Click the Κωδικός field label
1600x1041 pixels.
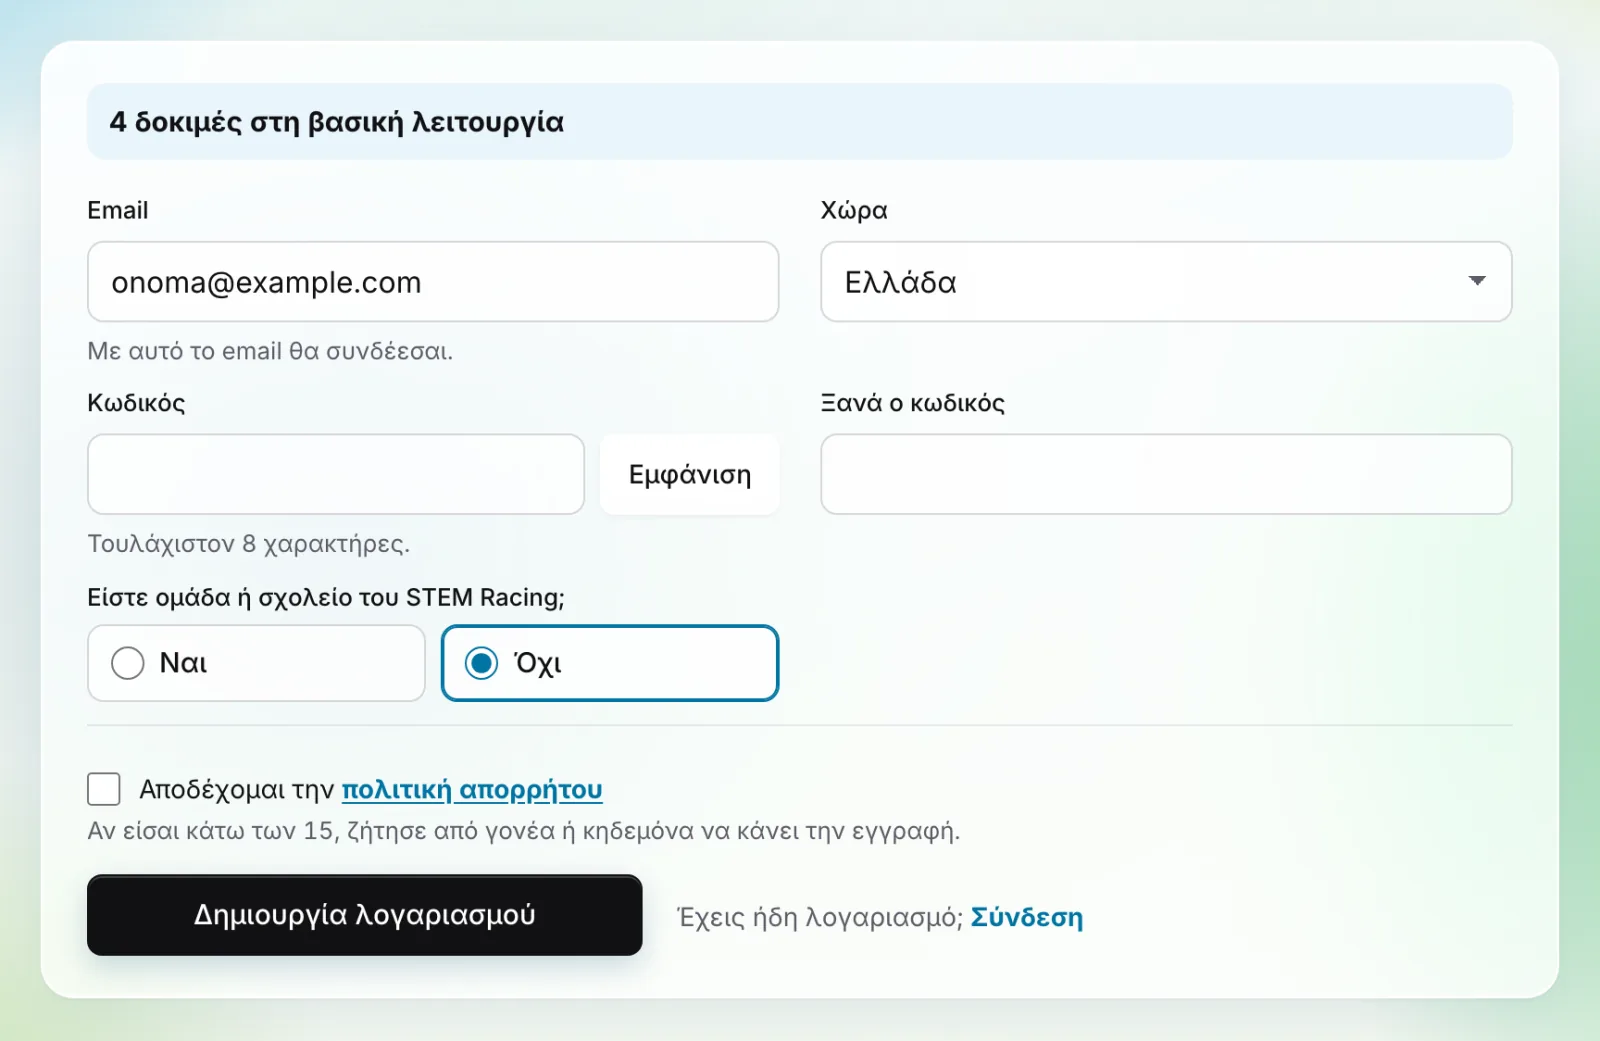pyautogui.click(x=136, y=403)
